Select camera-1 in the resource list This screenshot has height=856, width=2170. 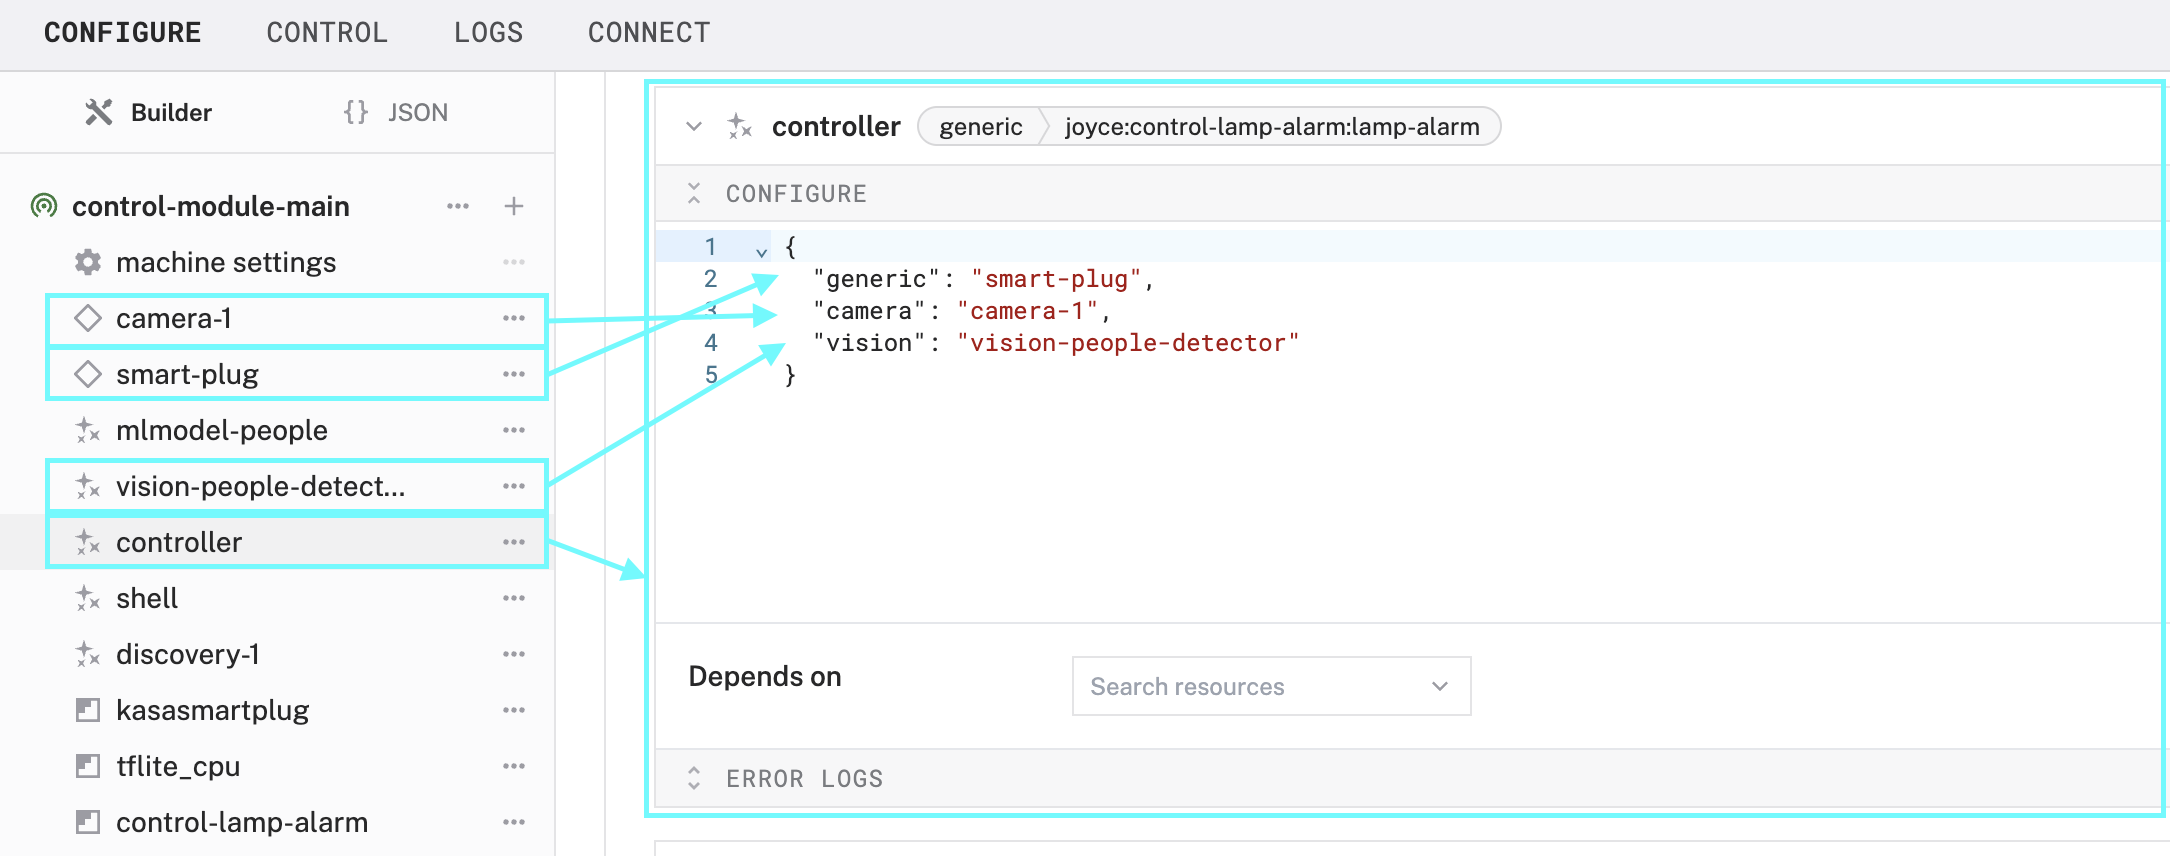(x=174, y=318)
